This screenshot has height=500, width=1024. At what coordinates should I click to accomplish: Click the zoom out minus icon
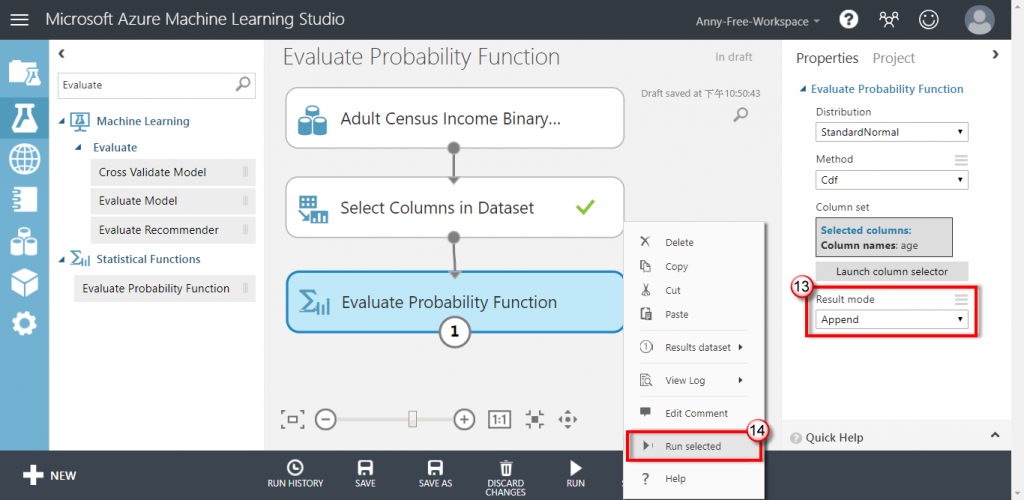point(325,419)
